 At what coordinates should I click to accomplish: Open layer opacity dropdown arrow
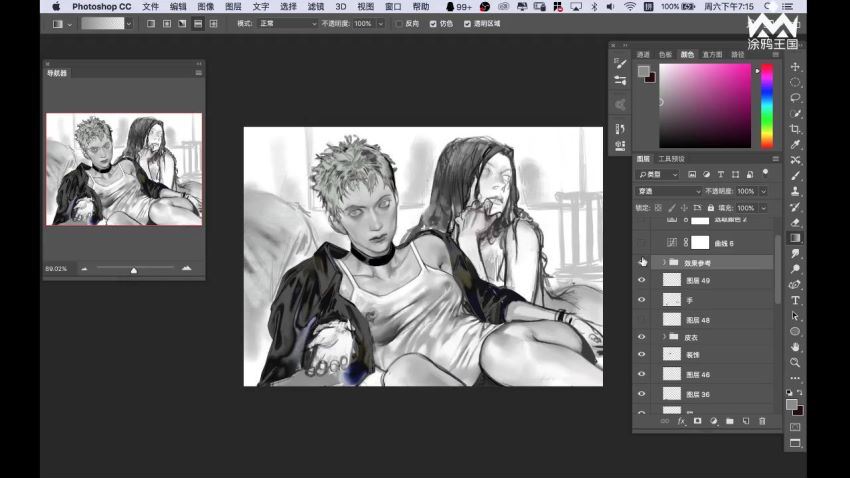click(x=763, y=191)
